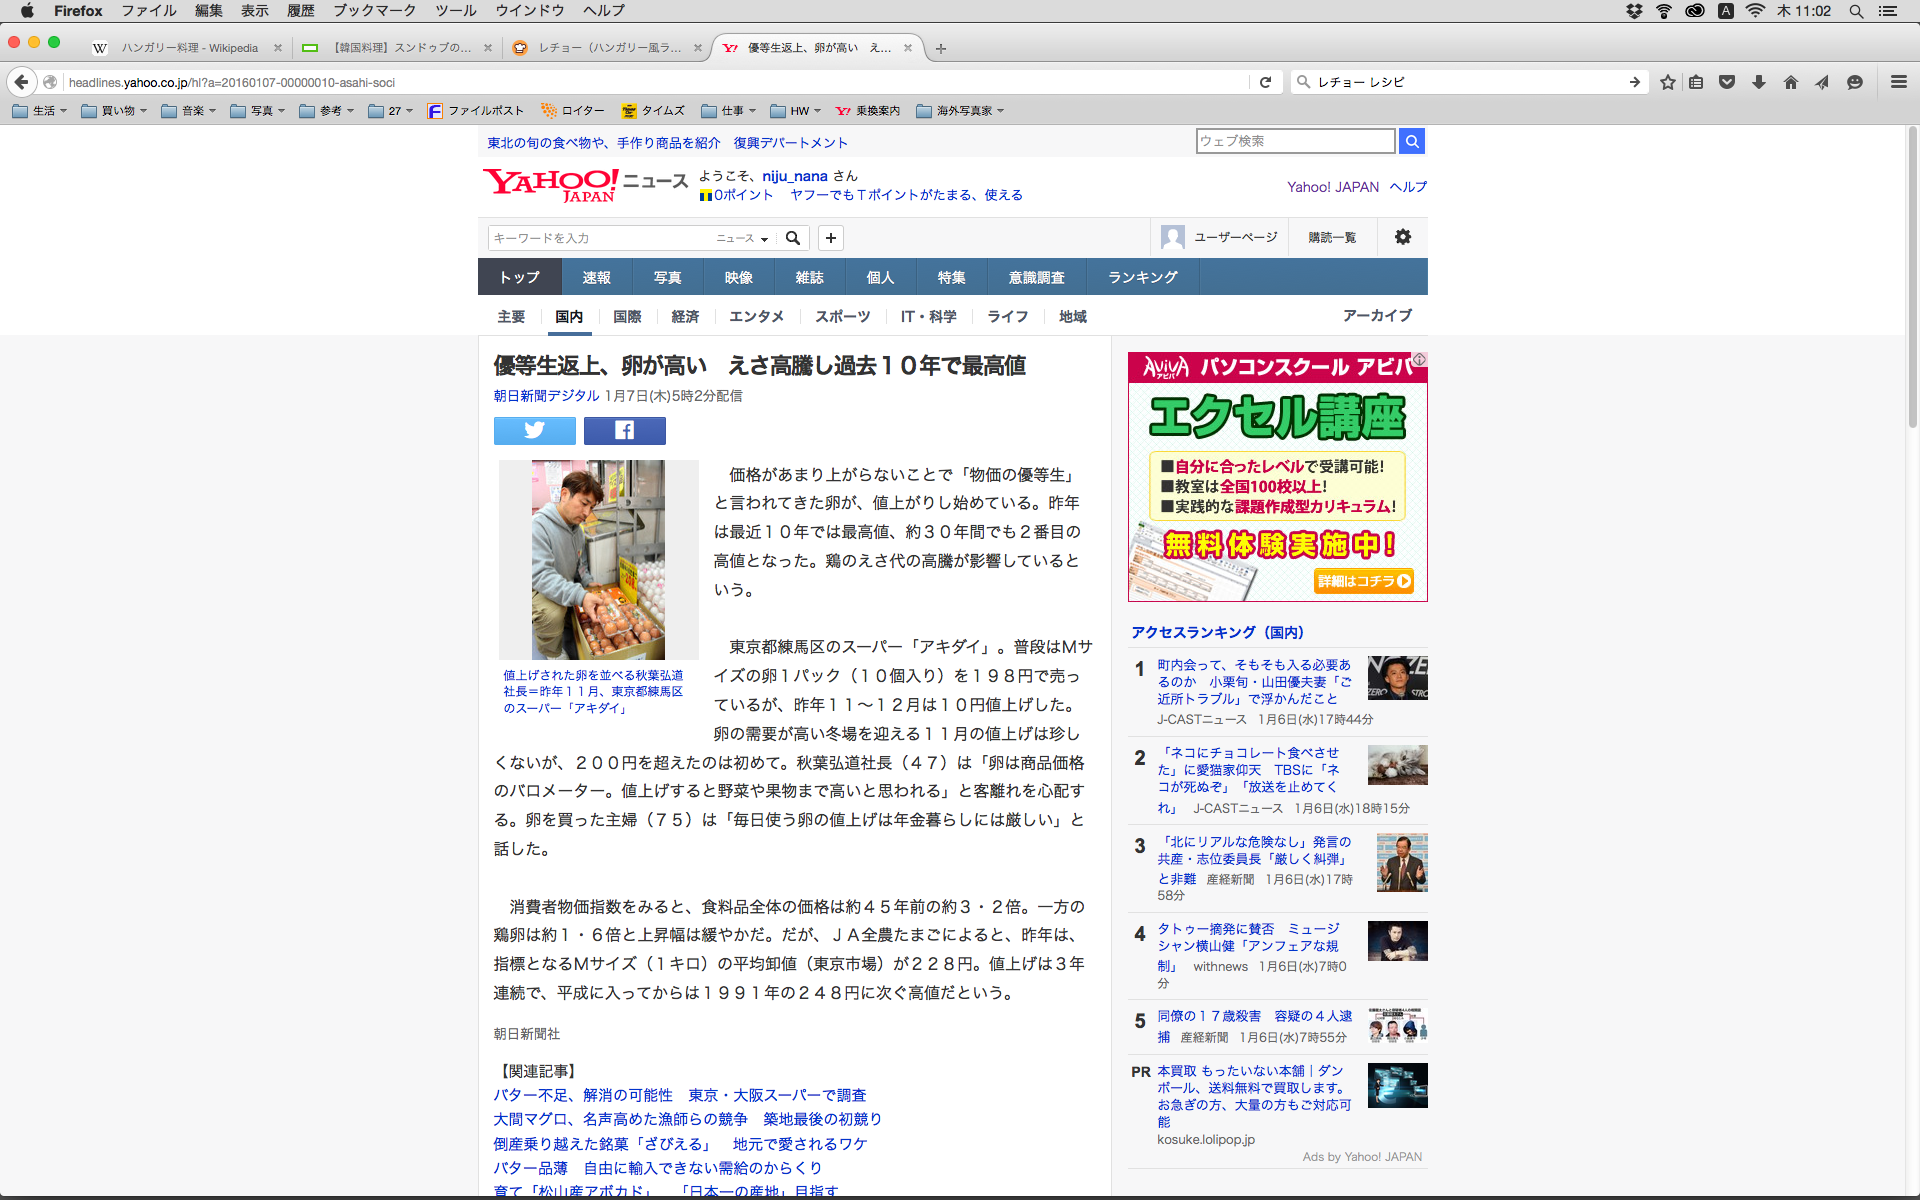Click the Firefox home icon

(1790, 82)
